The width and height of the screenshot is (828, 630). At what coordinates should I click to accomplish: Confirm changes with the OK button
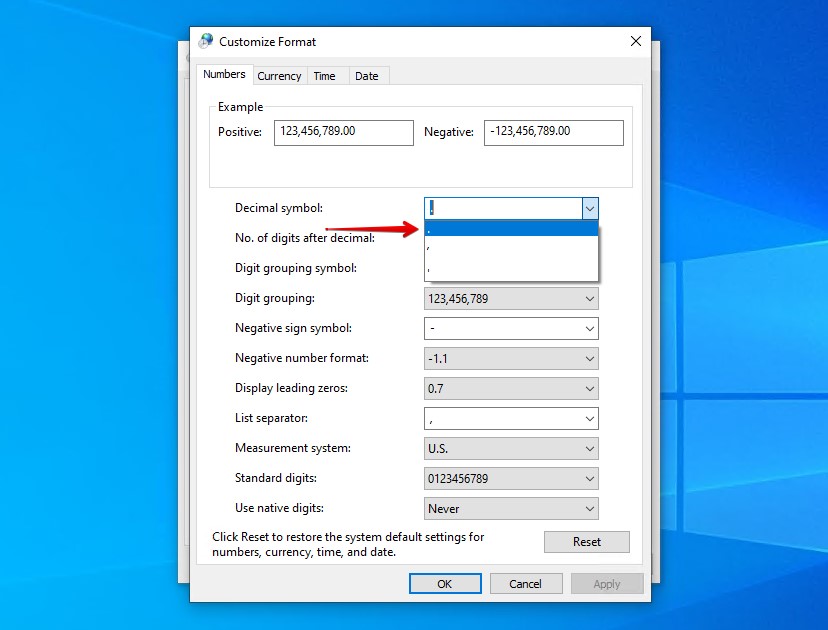click(445, 584)
